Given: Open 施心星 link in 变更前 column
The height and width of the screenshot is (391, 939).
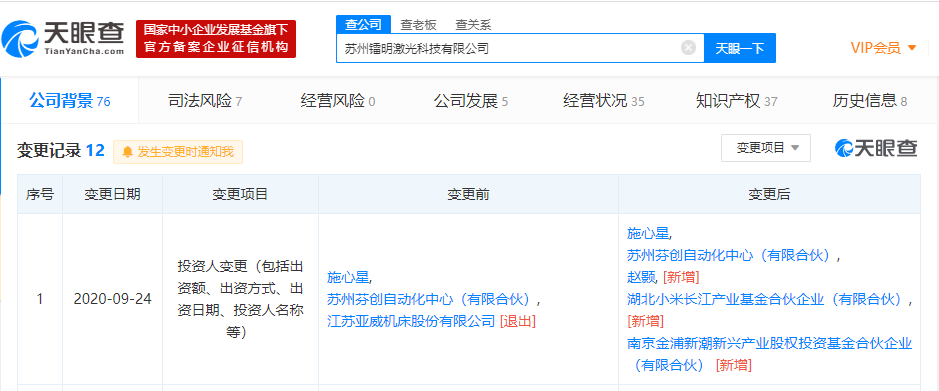Looking at the screenshot, I should [349, 277].
